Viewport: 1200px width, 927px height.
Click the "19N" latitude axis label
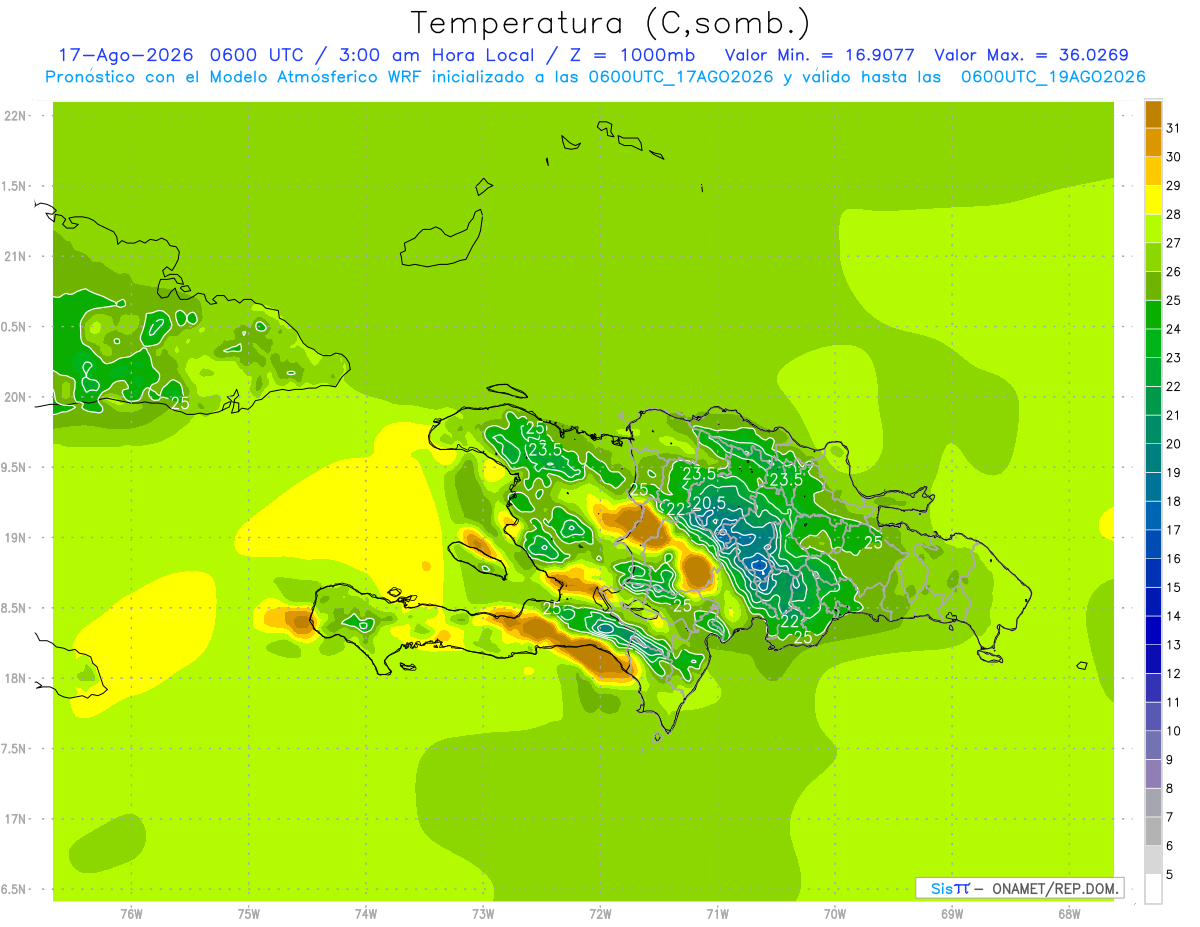tap(16, 538)
